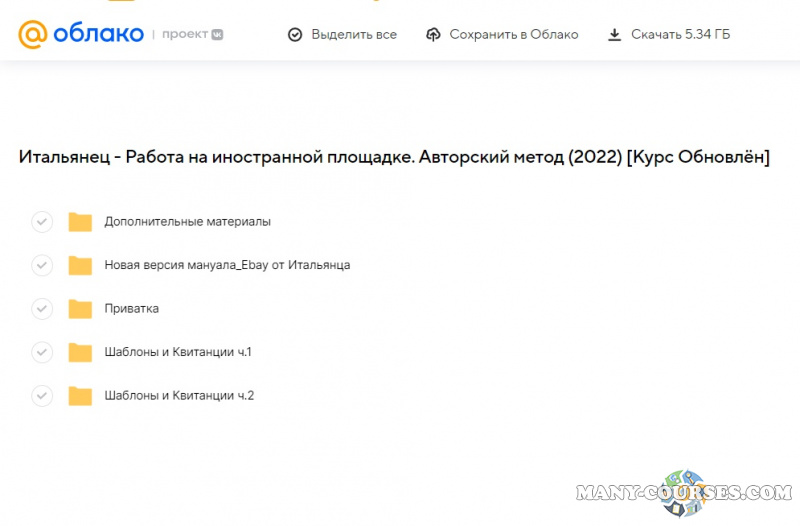Click the VK project badge icon
The height and width of the screenshot is (526, 800).
coord(217,34)
